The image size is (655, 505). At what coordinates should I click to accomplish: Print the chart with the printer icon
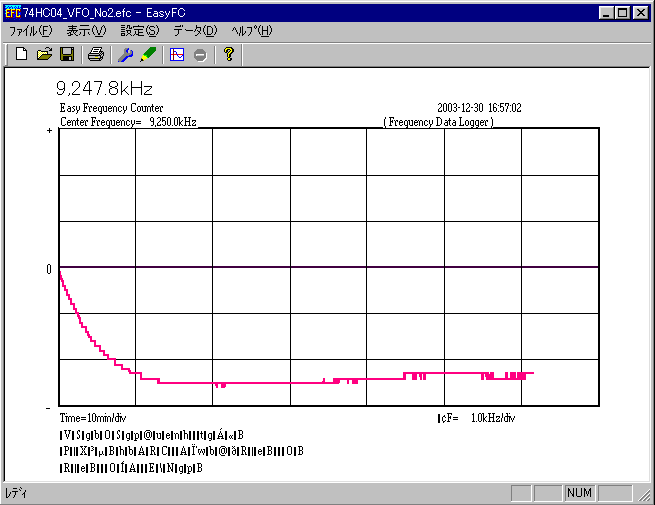click(x=96, y=54)
